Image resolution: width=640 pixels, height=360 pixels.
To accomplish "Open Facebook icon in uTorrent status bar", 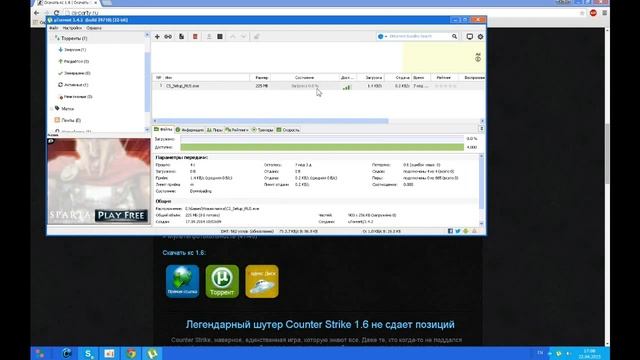I will click(451, 231).
